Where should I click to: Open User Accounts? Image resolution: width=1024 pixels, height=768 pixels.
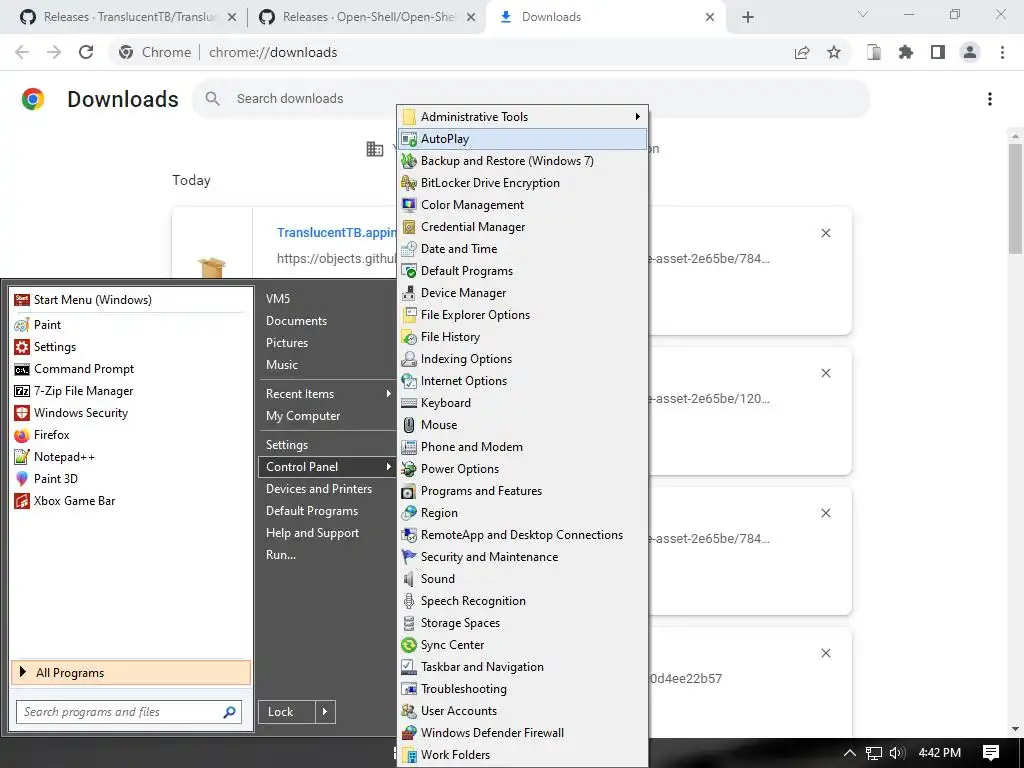click(522, 711)
